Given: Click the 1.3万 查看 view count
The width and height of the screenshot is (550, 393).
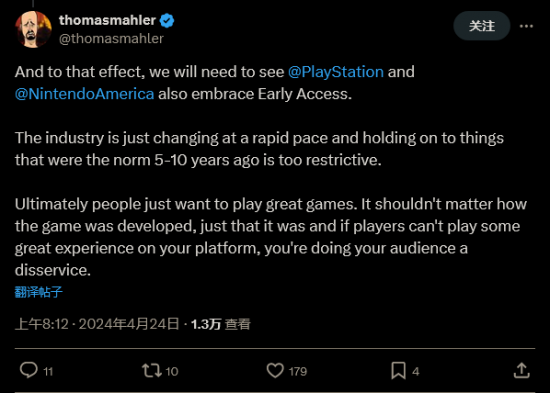Looking at the screenshot, I should click(x=221, y=324).
